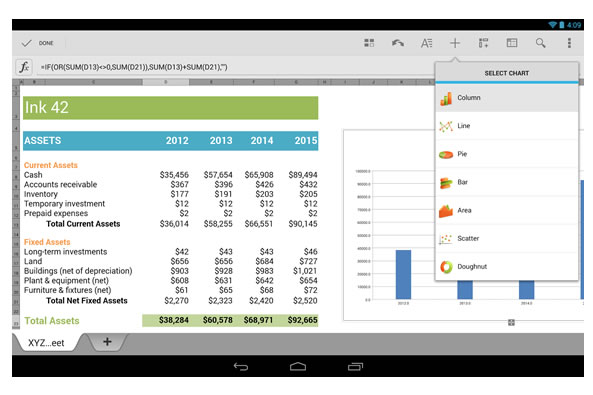Select cell with value $57,654
Image resolution: width=593 pixels, height=395 pixels.
pyautogui.click(x=218, y=175)
